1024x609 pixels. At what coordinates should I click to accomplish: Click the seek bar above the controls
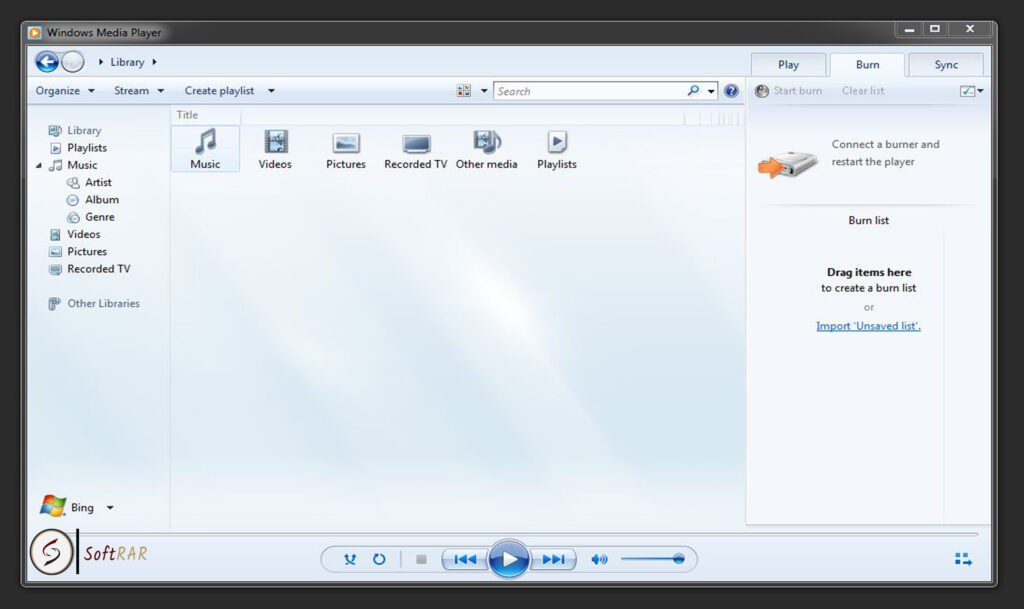503,534
